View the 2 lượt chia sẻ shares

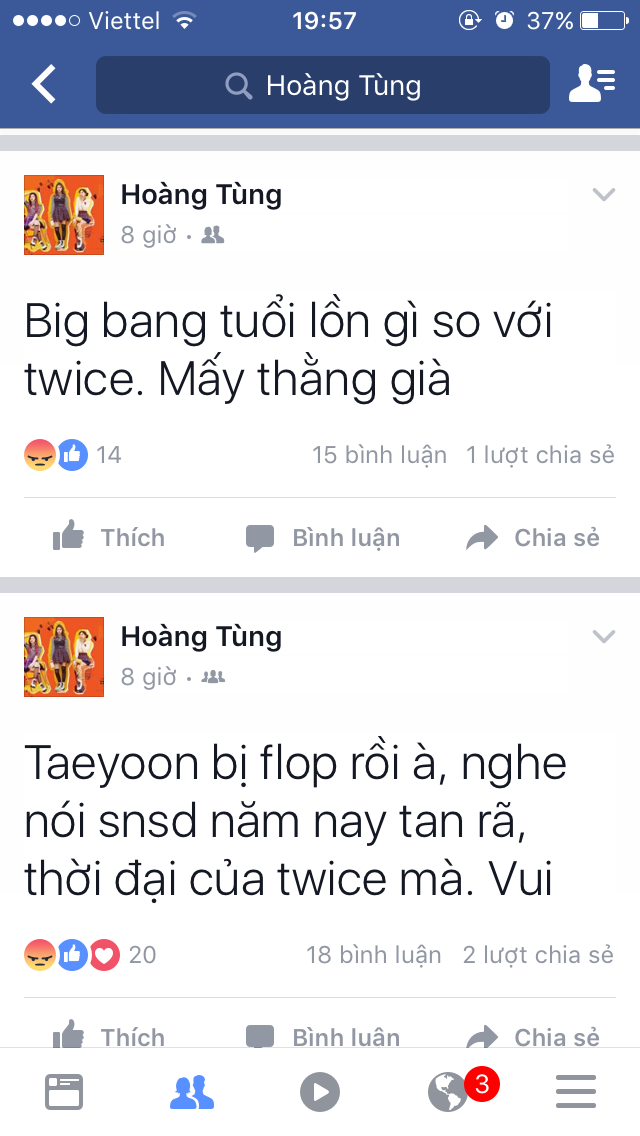click(x=539, y=955)
